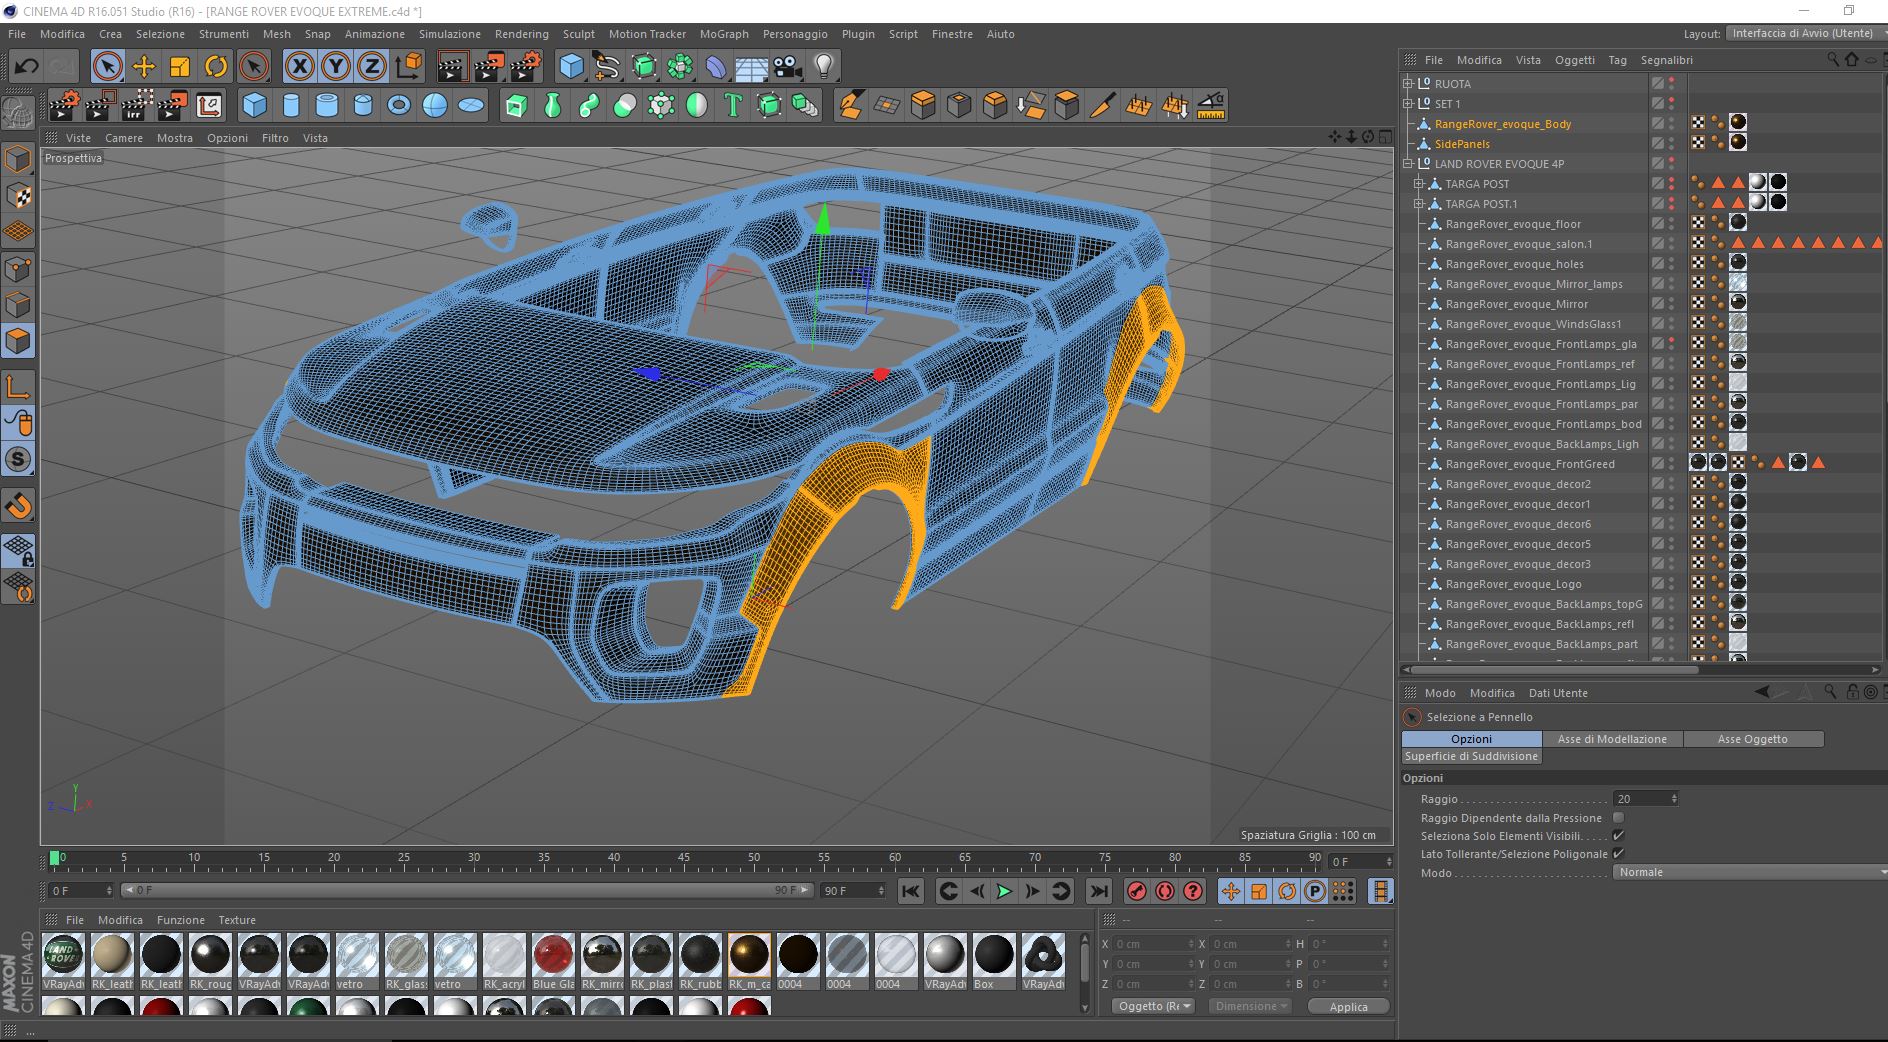
Task: Toggle the Y axis lock
Action: tap(335, 67)
